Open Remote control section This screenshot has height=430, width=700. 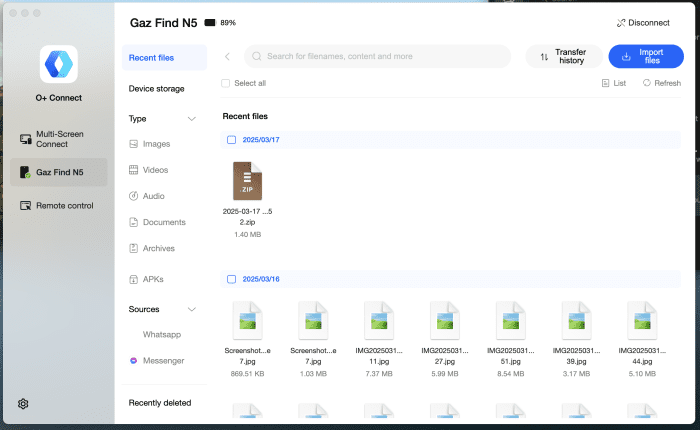pyautogui.click(x=58, y=205)
